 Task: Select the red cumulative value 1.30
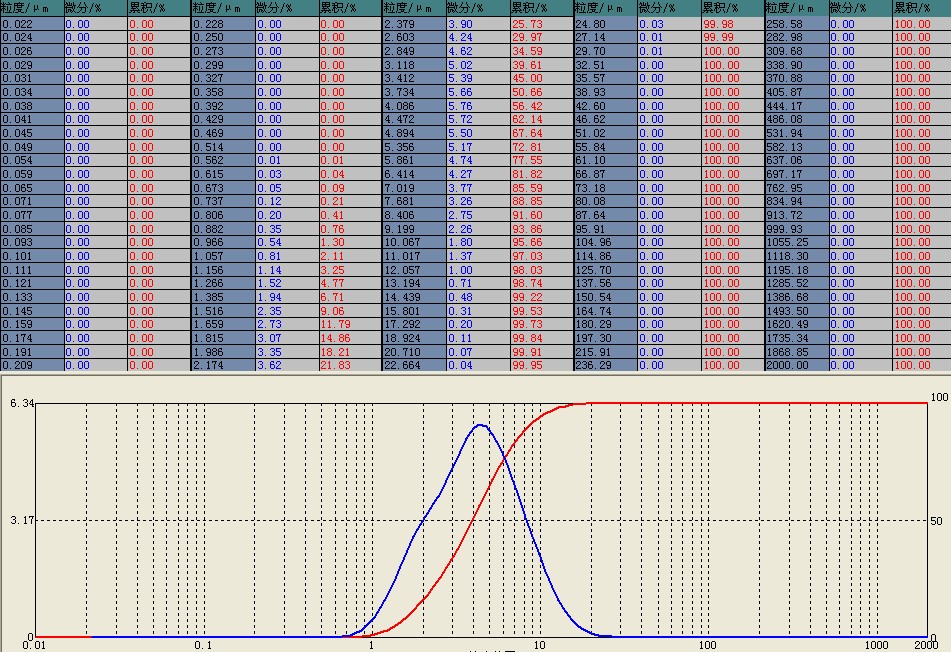pyautogui.click(x=332, y=242)
